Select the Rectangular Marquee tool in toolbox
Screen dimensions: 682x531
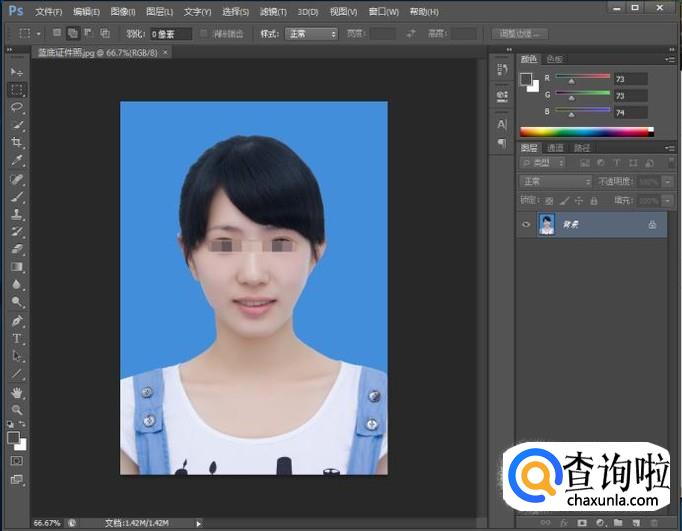click(x=17, y=90)
